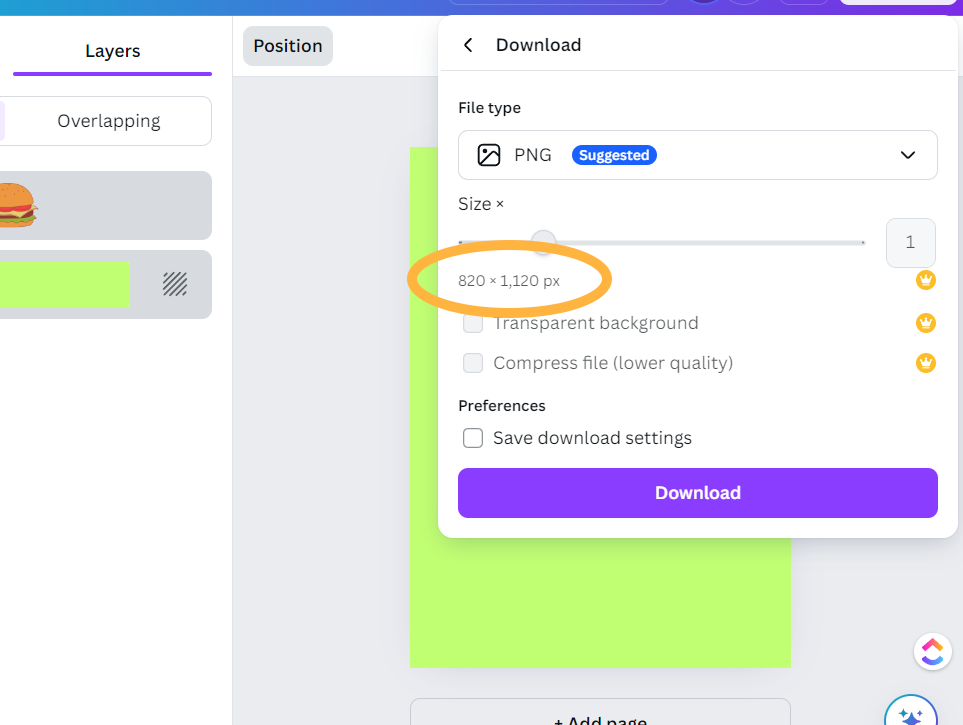Click the back arrow in Download panel

[468, 45]
